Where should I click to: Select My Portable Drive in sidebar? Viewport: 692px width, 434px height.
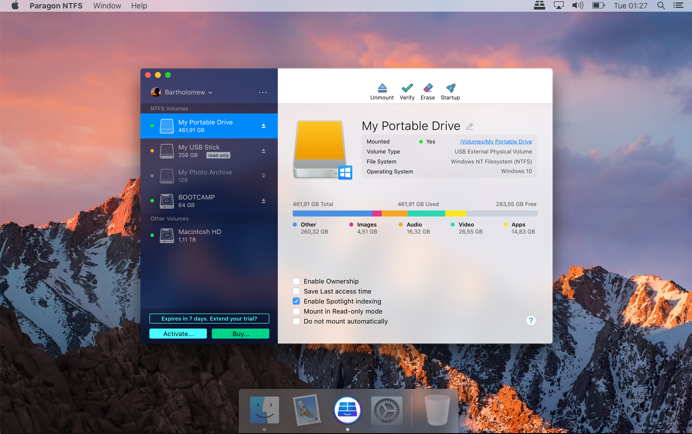coord(209,126)
